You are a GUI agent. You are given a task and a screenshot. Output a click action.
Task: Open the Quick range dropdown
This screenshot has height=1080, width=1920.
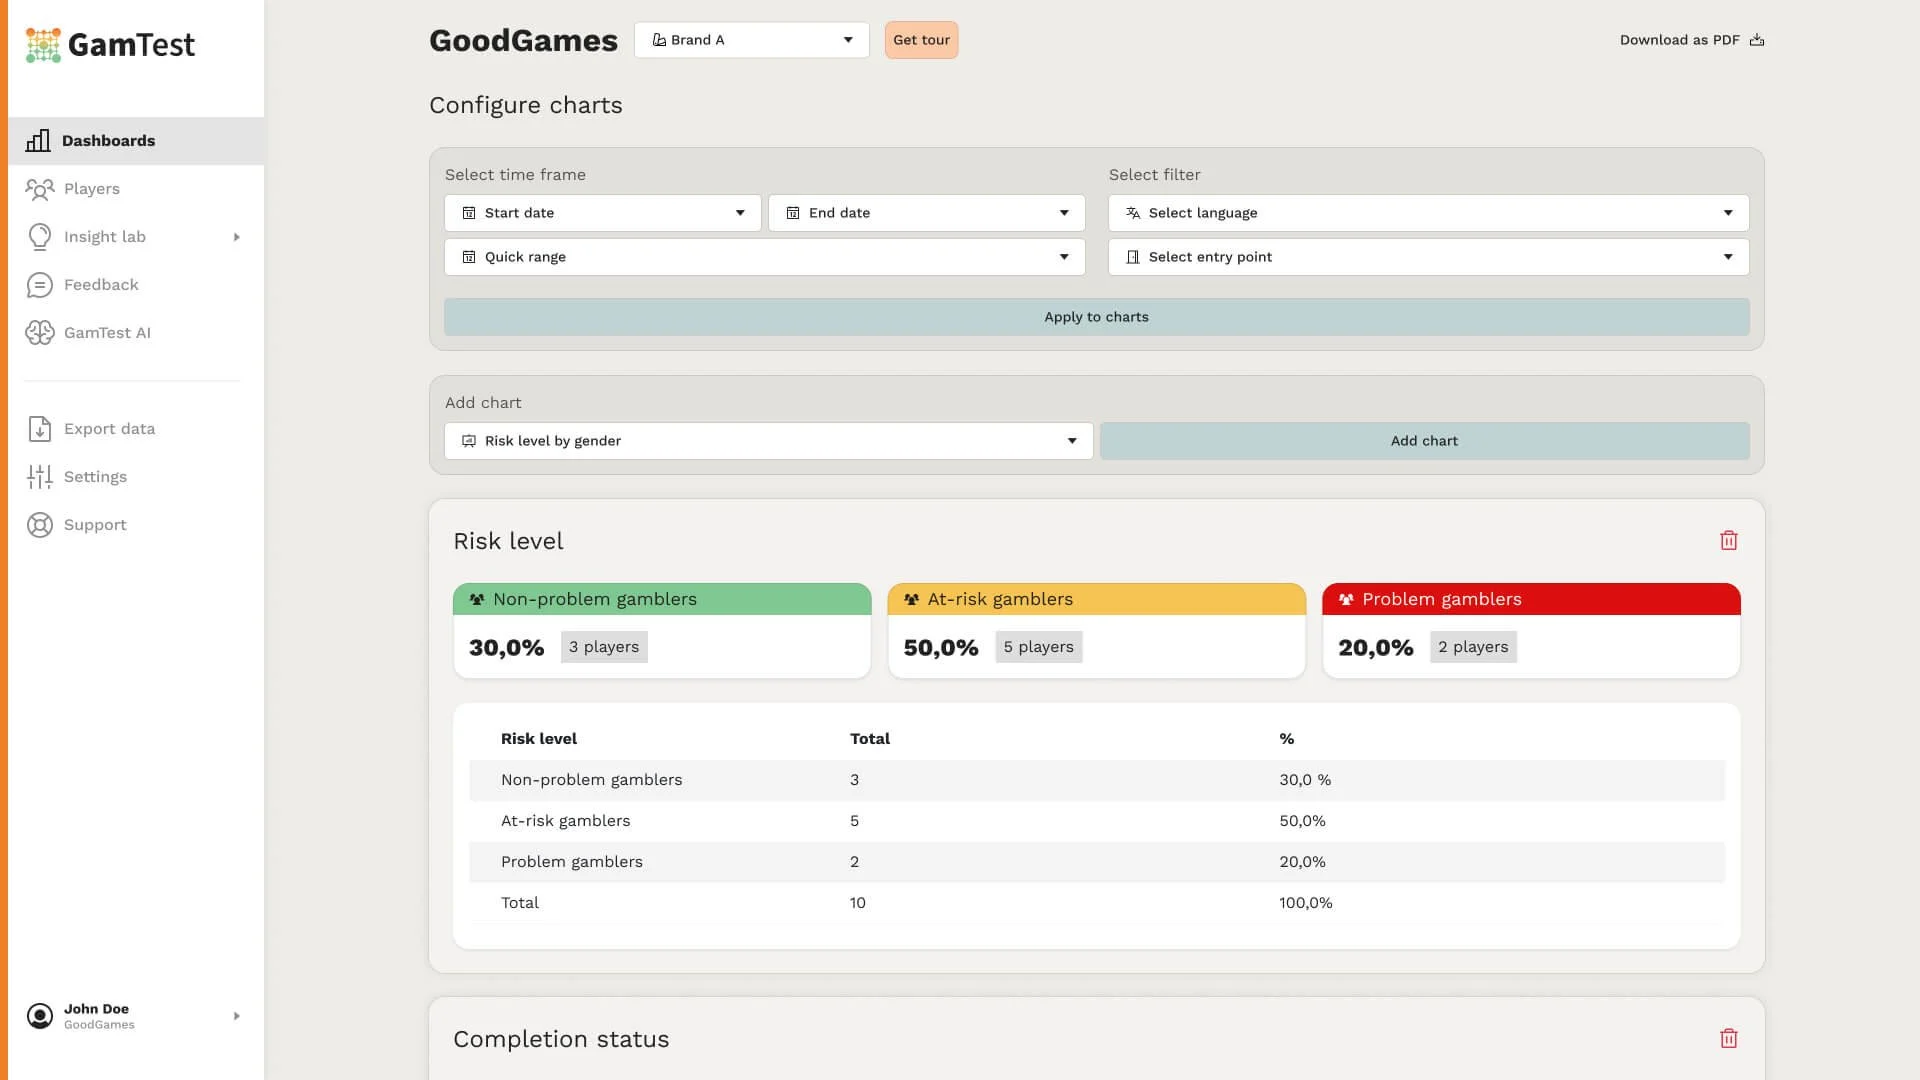pyautogui.click(x=765, y=257)
